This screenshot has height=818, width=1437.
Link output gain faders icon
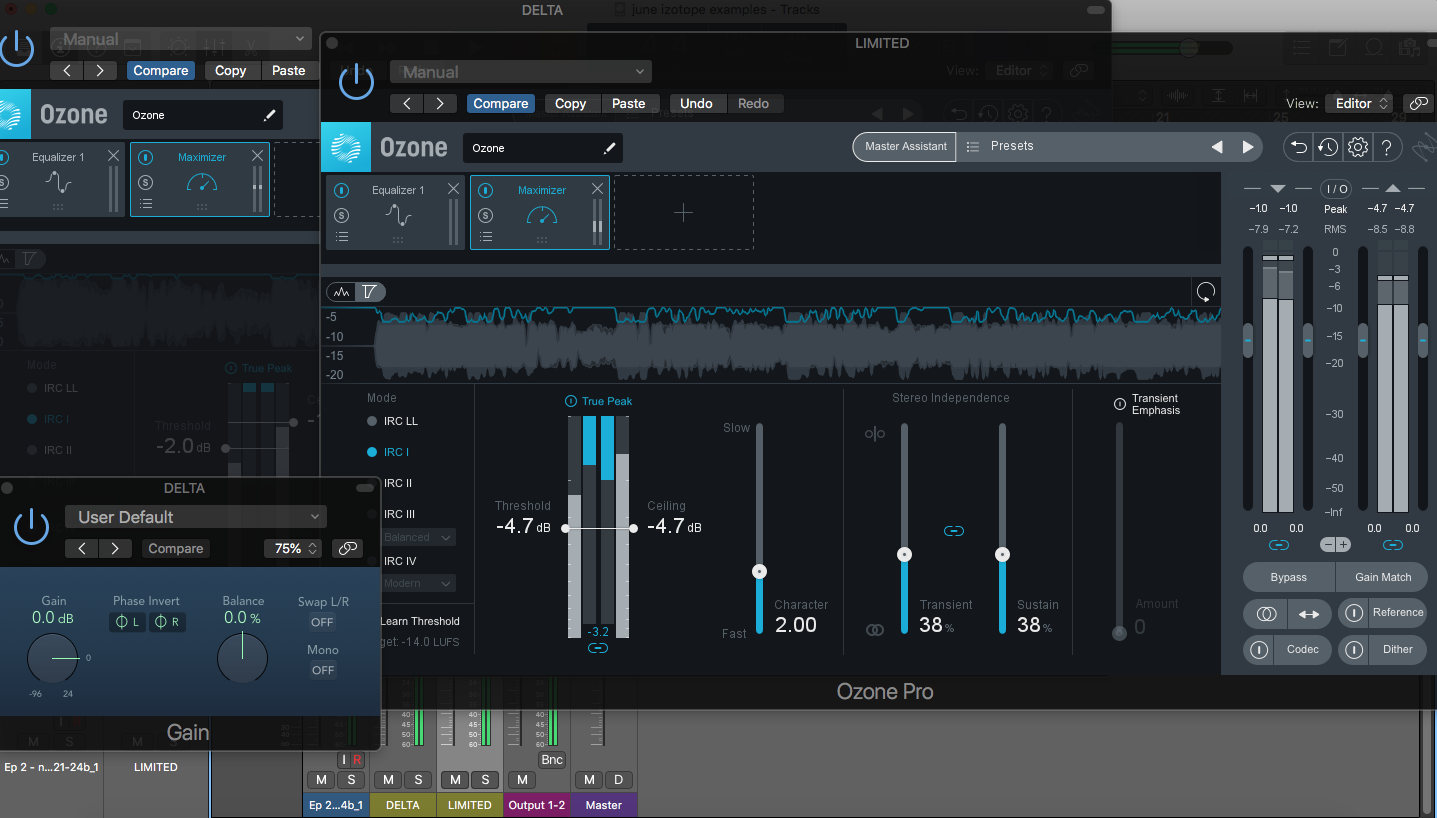click(1392, 545)
